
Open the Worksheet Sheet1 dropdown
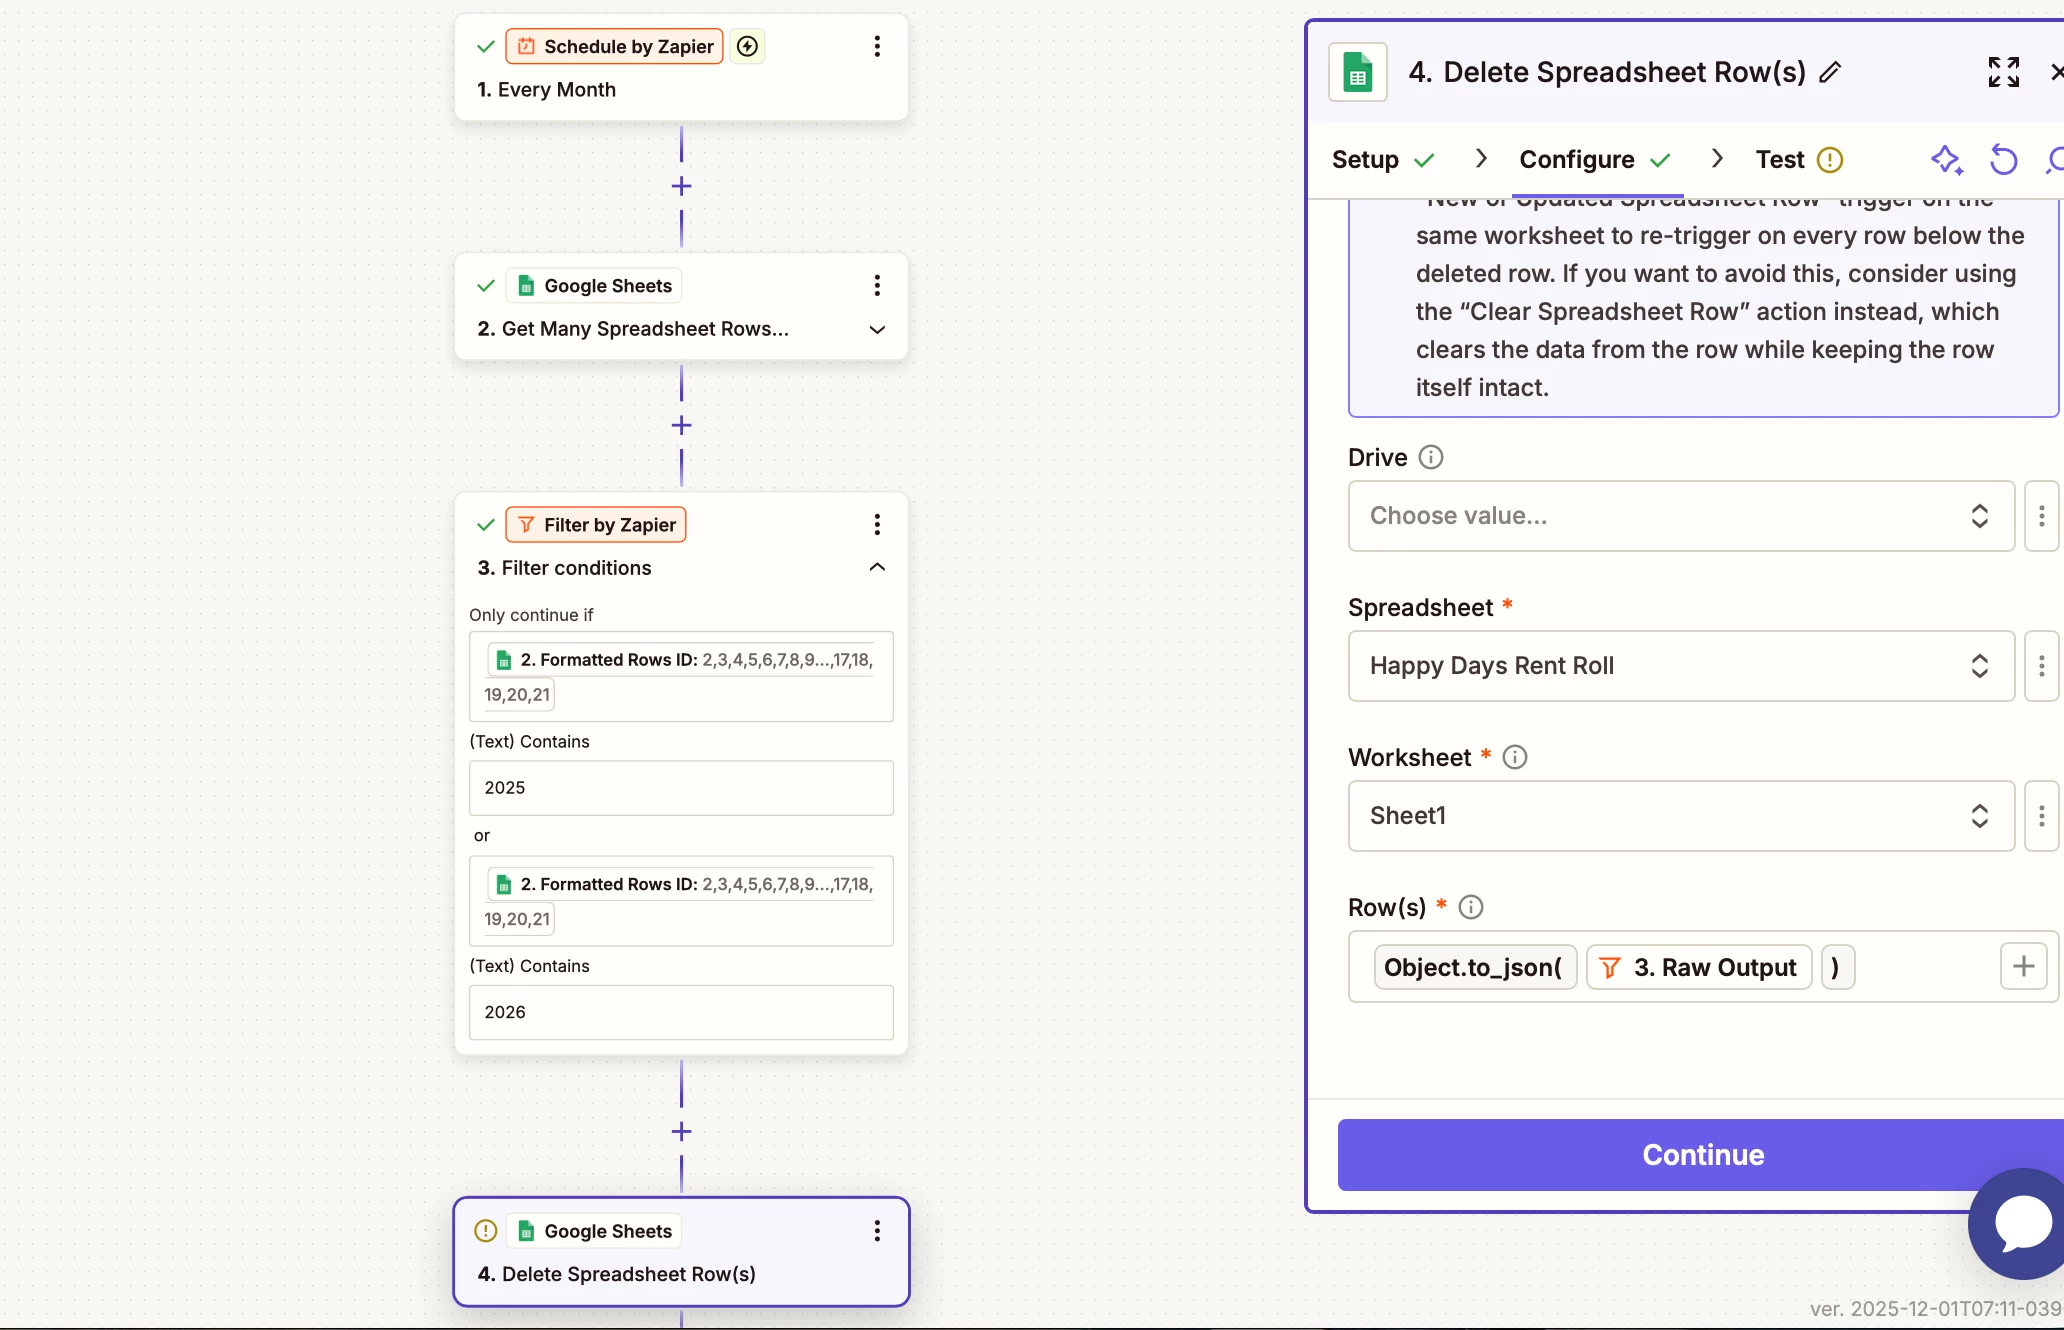1680,816
